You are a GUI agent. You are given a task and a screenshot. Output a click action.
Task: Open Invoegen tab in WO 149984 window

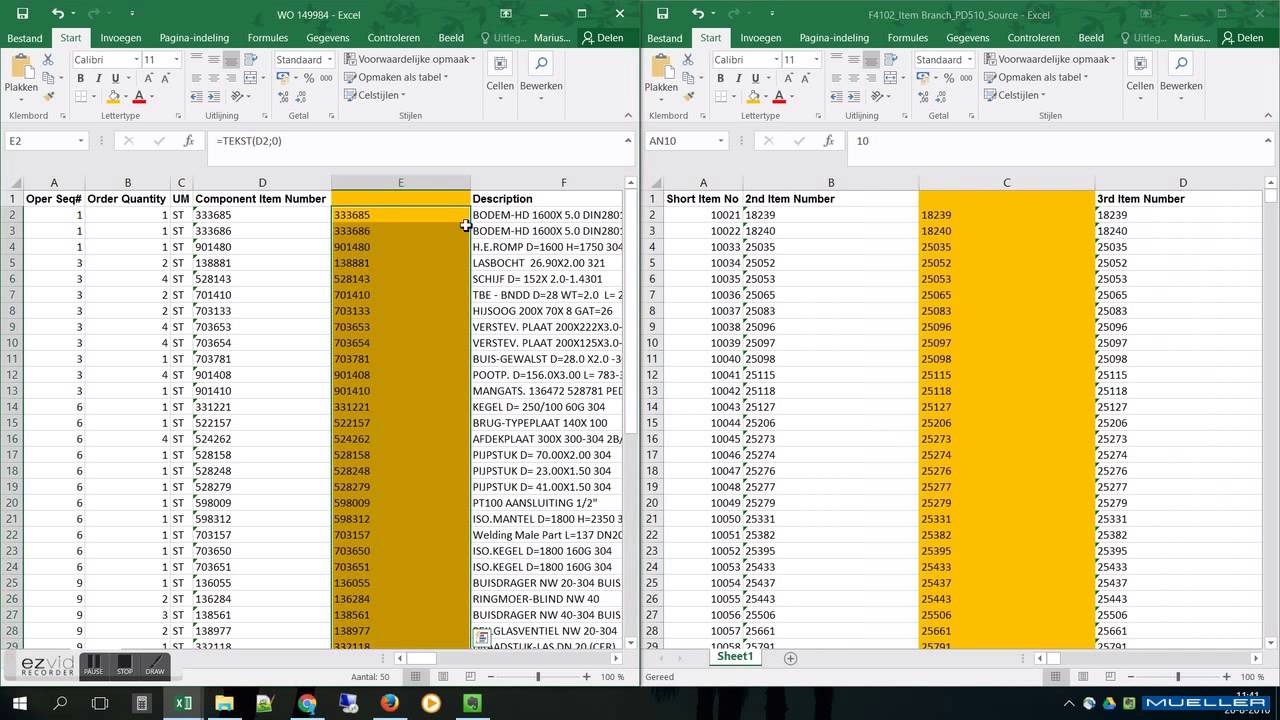pos(121,38)
